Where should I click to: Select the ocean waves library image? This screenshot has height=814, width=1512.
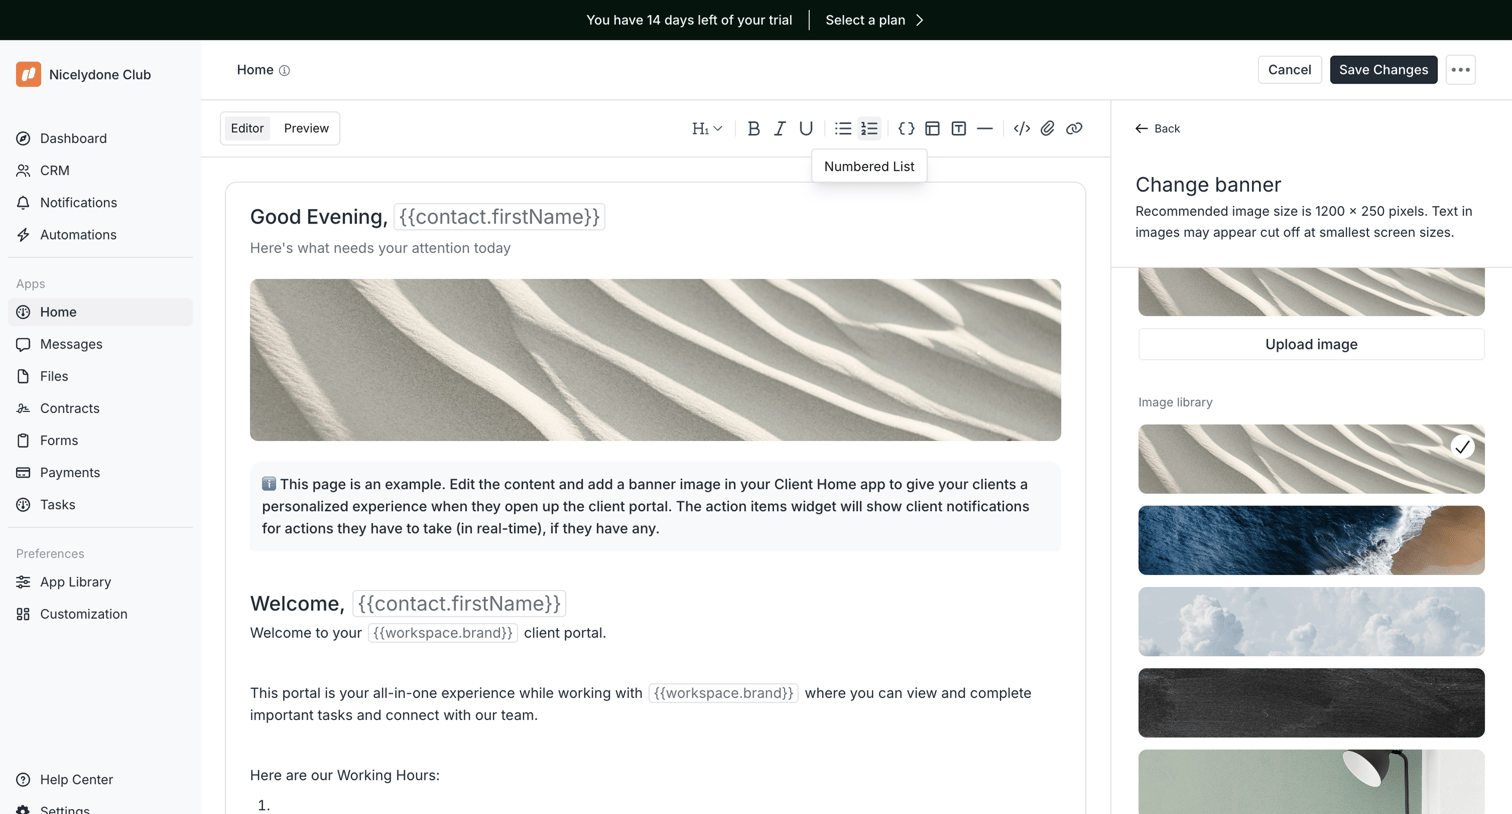1311,540
